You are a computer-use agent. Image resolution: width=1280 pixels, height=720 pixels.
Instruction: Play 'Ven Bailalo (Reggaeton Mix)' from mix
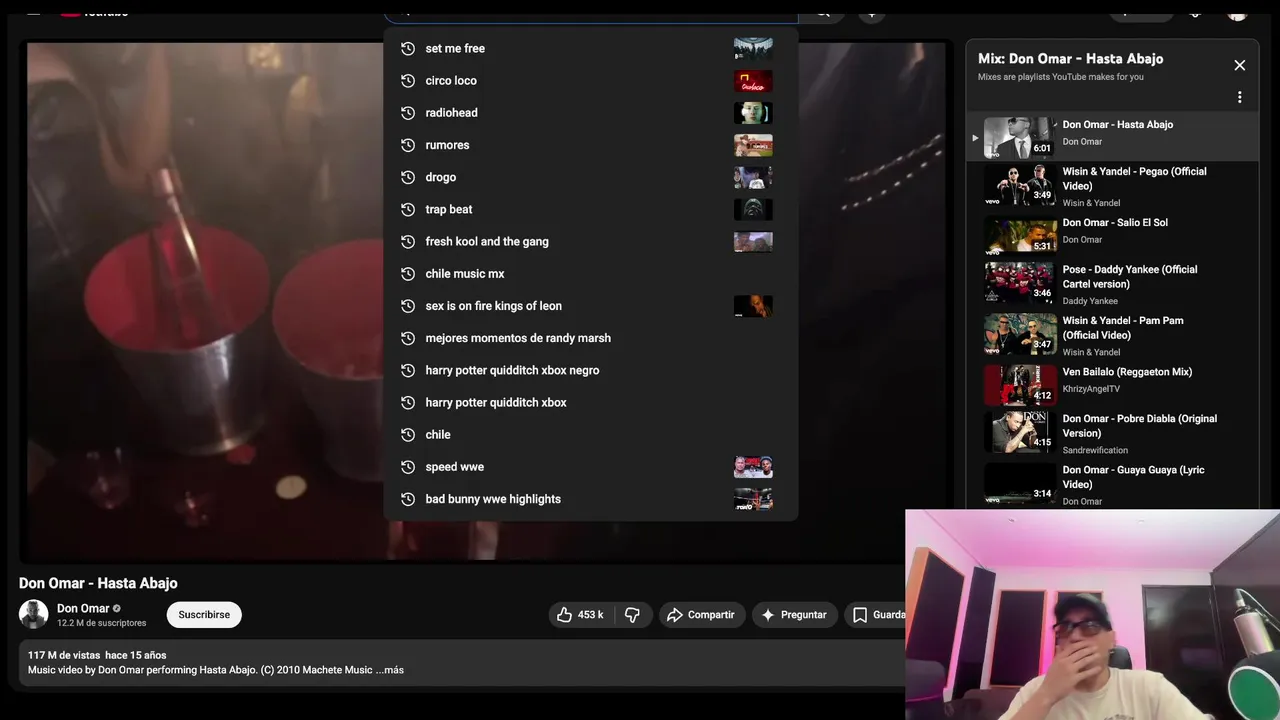(1113, 385)
